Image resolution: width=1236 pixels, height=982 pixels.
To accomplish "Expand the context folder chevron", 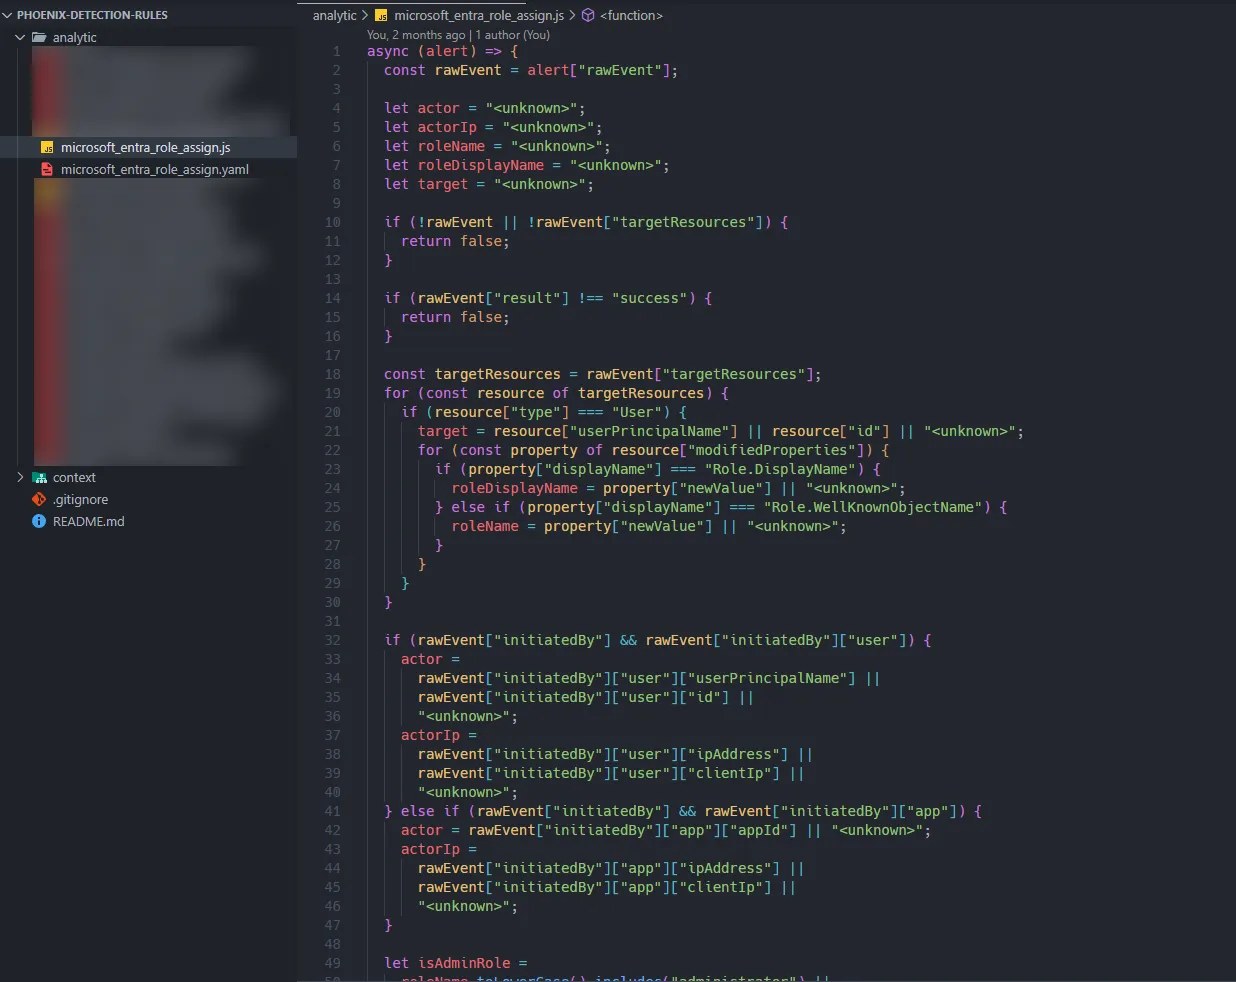I will [x=20, y=478].
